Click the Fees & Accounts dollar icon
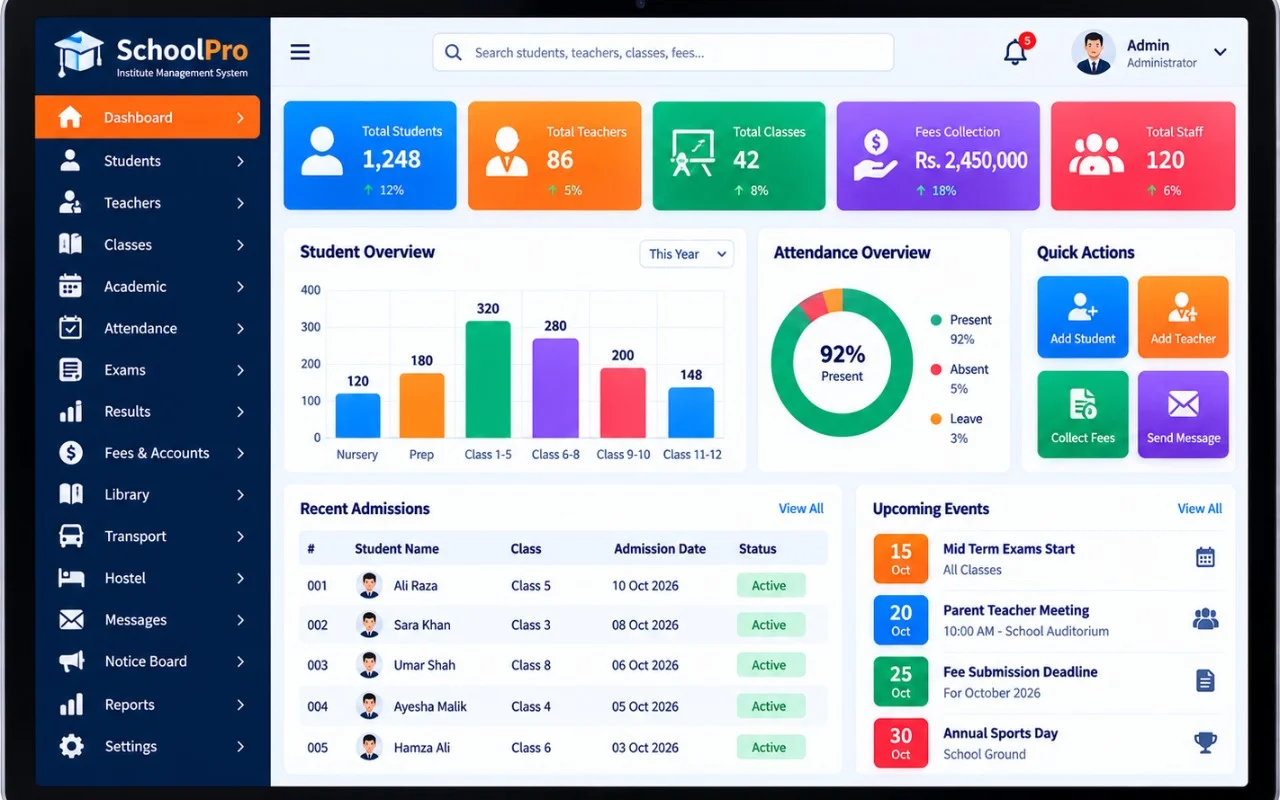1280x800 pixels. [71, 453]
